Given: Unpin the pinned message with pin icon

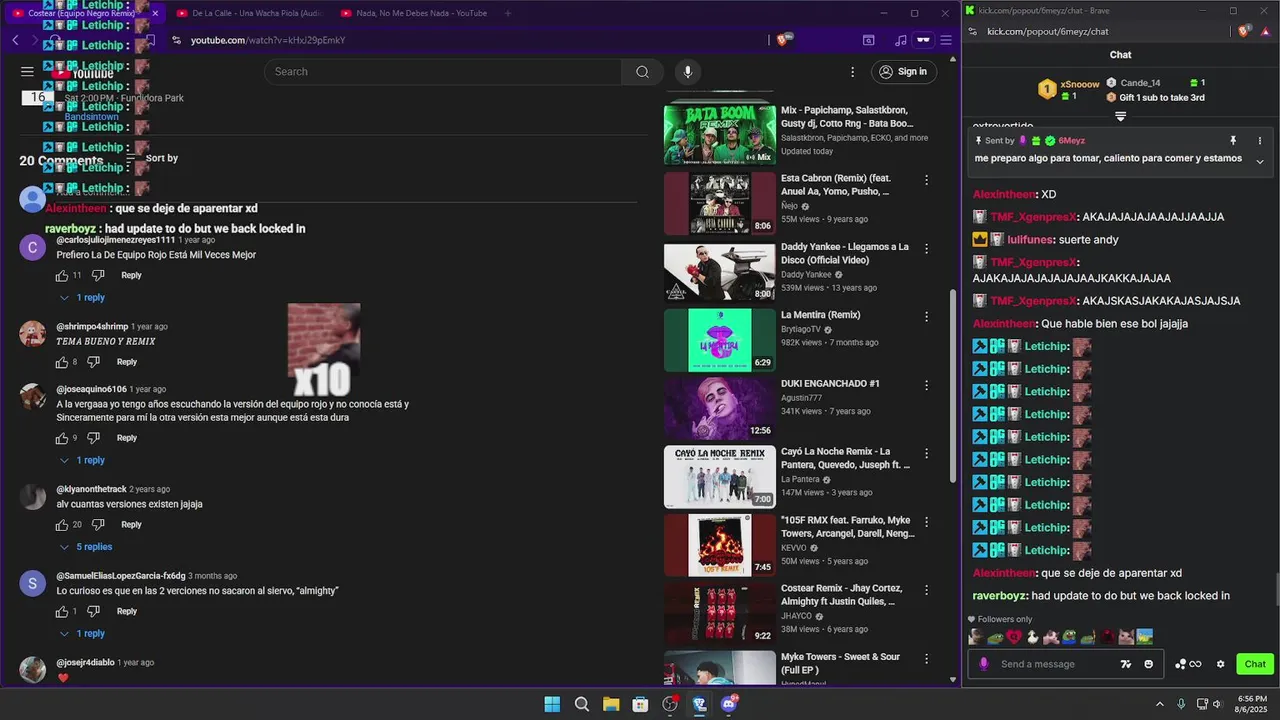Looking at the screenshot, I should 1233,141.
